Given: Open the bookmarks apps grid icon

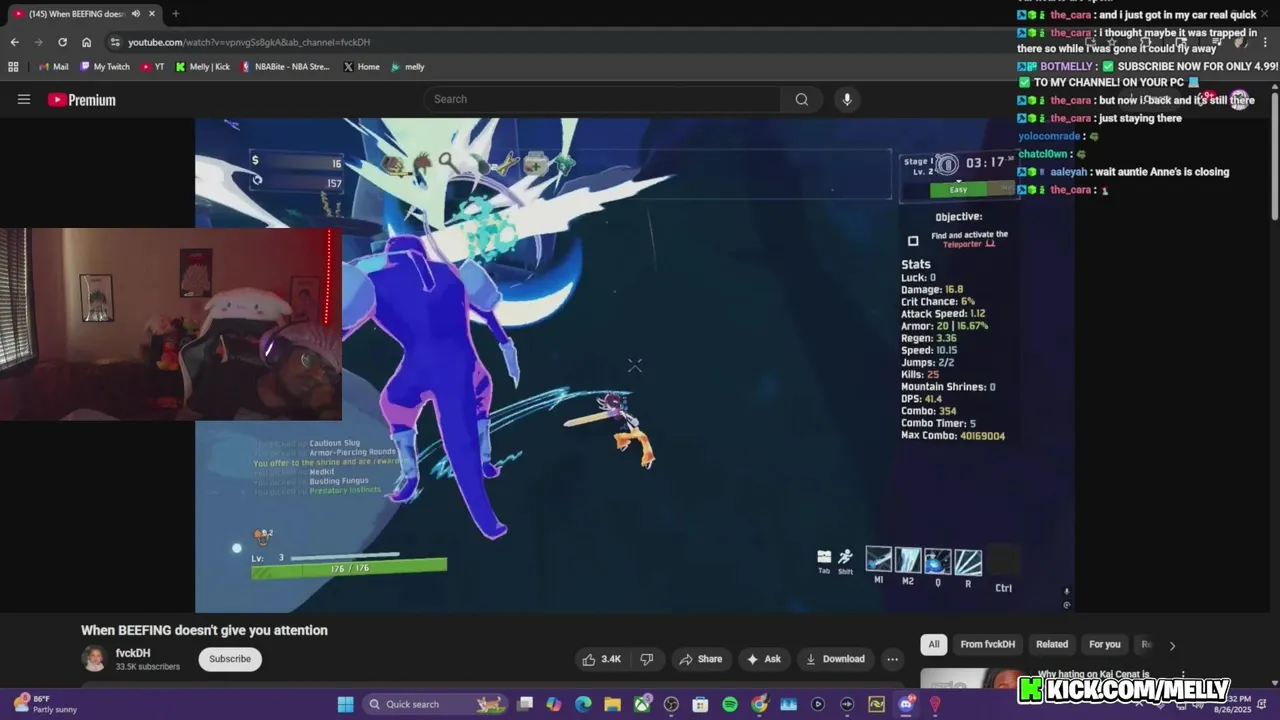Looking at the screenshot, I should [13, 67].
